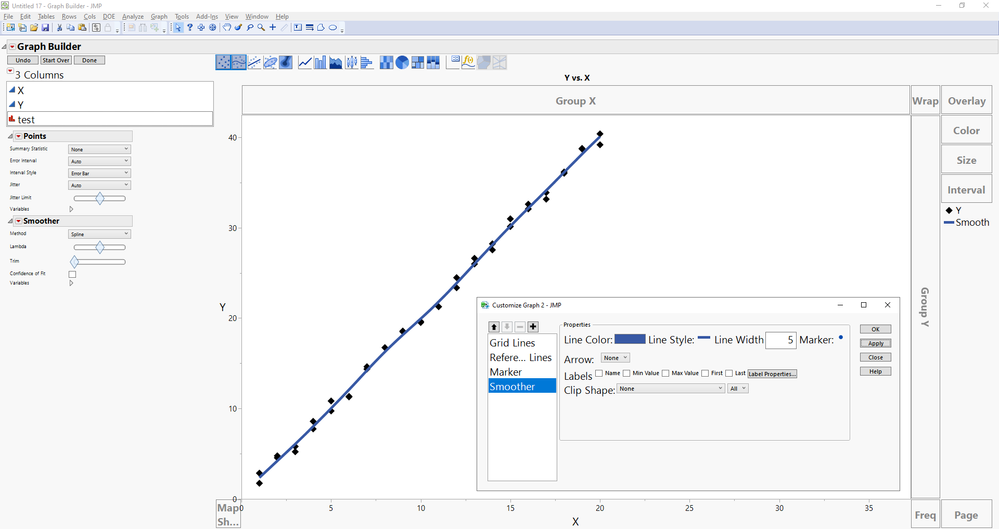
Task: Click the Lambda slider
Action: click(99, 247)
